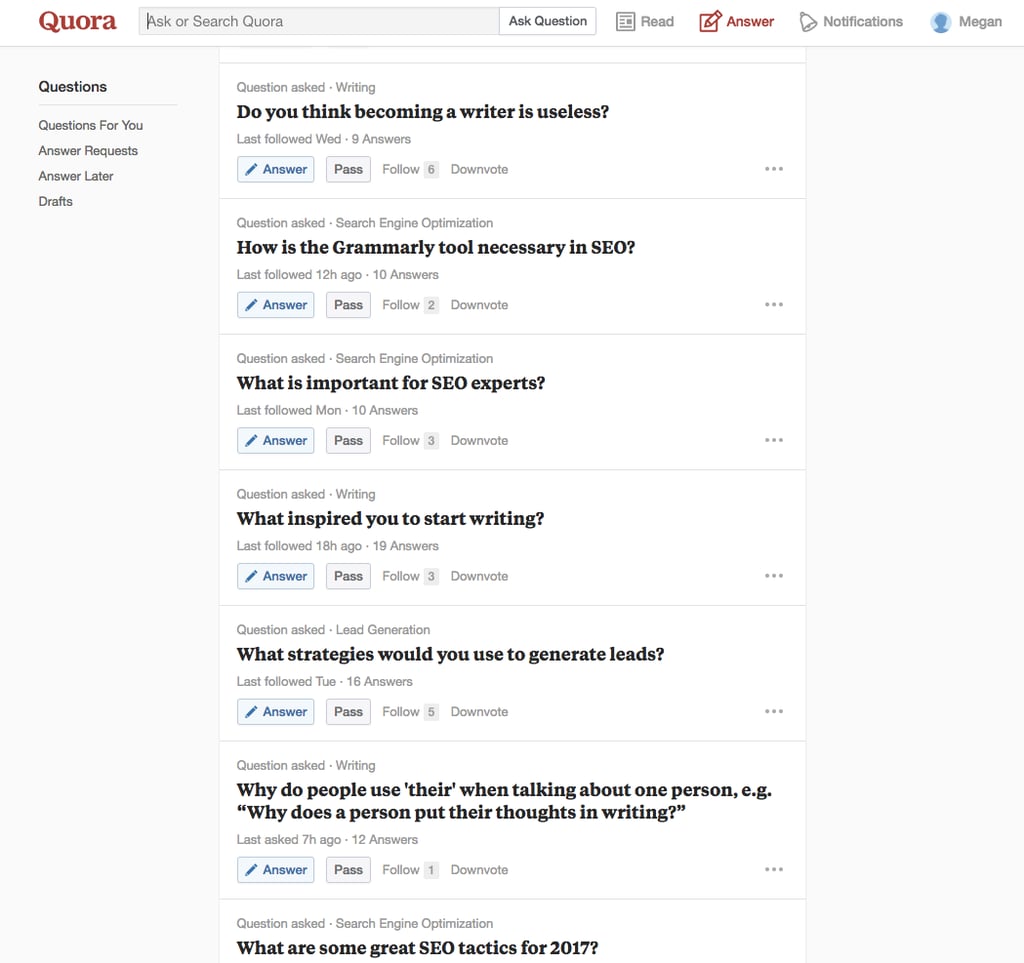Expand options menu for 'their' grammar question

tap(774, 870)
